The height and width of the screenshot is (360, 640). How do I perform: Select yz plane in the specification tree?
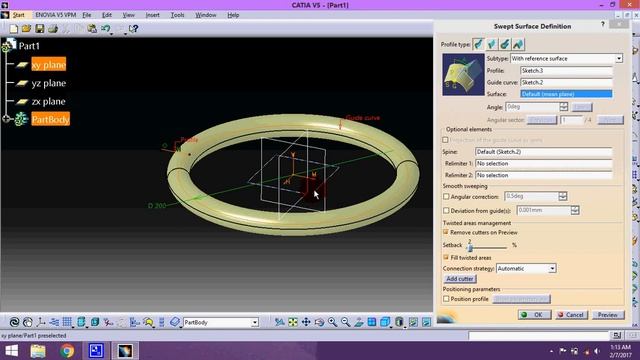pos(49,83)
